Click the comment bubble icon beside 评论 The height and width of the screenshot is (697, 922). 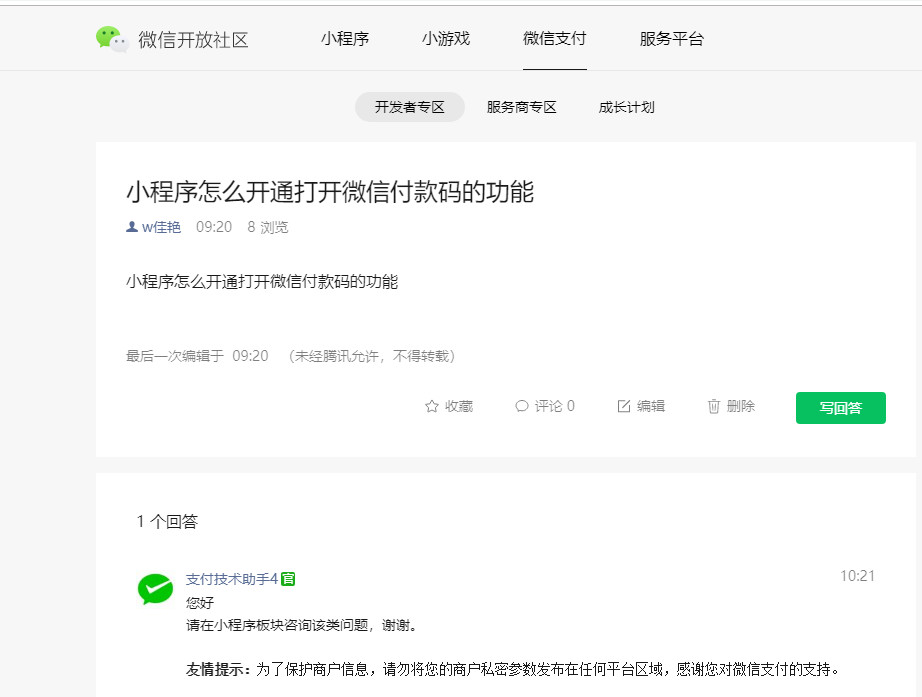coord(521,406)
